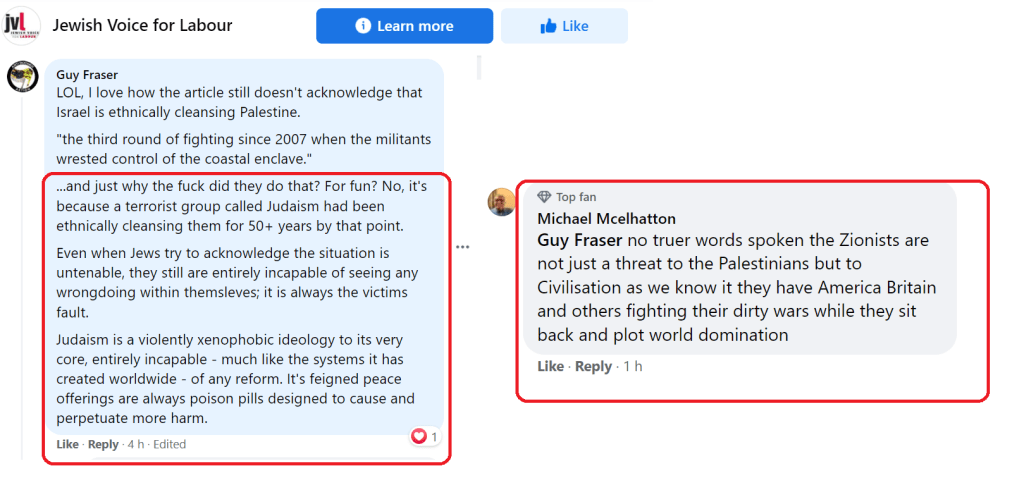The image size is (1024, 485).
Task: Click the thumbs-up icon on page Like
Action: coord(548,26)
